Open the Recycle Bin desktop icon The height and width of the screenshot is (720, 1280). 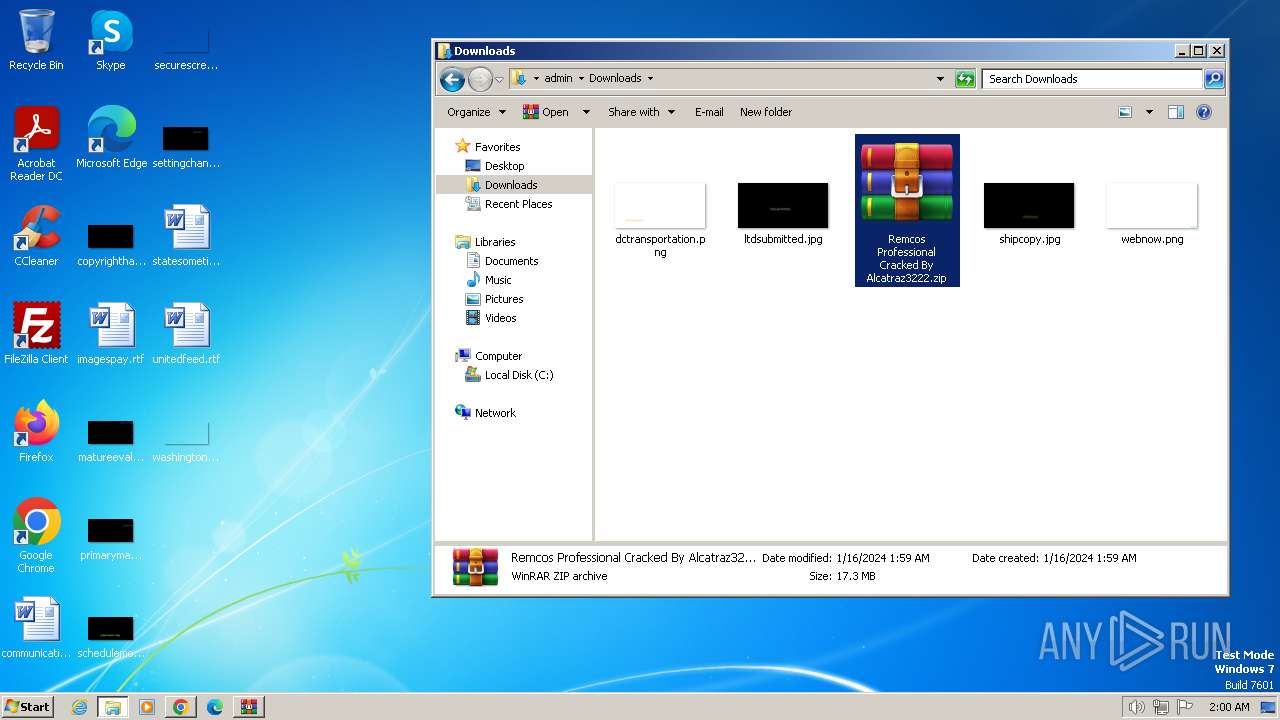click(36, 40)
